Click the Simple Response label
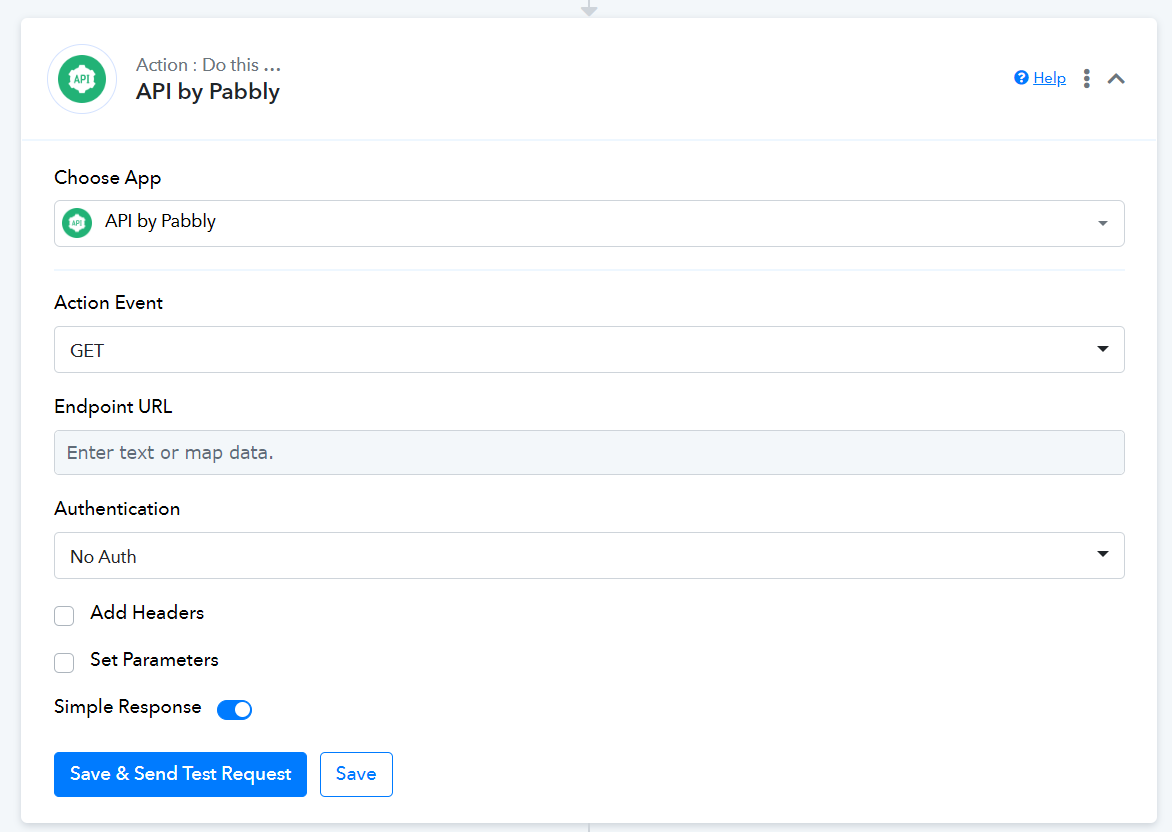 coord(128,707)
